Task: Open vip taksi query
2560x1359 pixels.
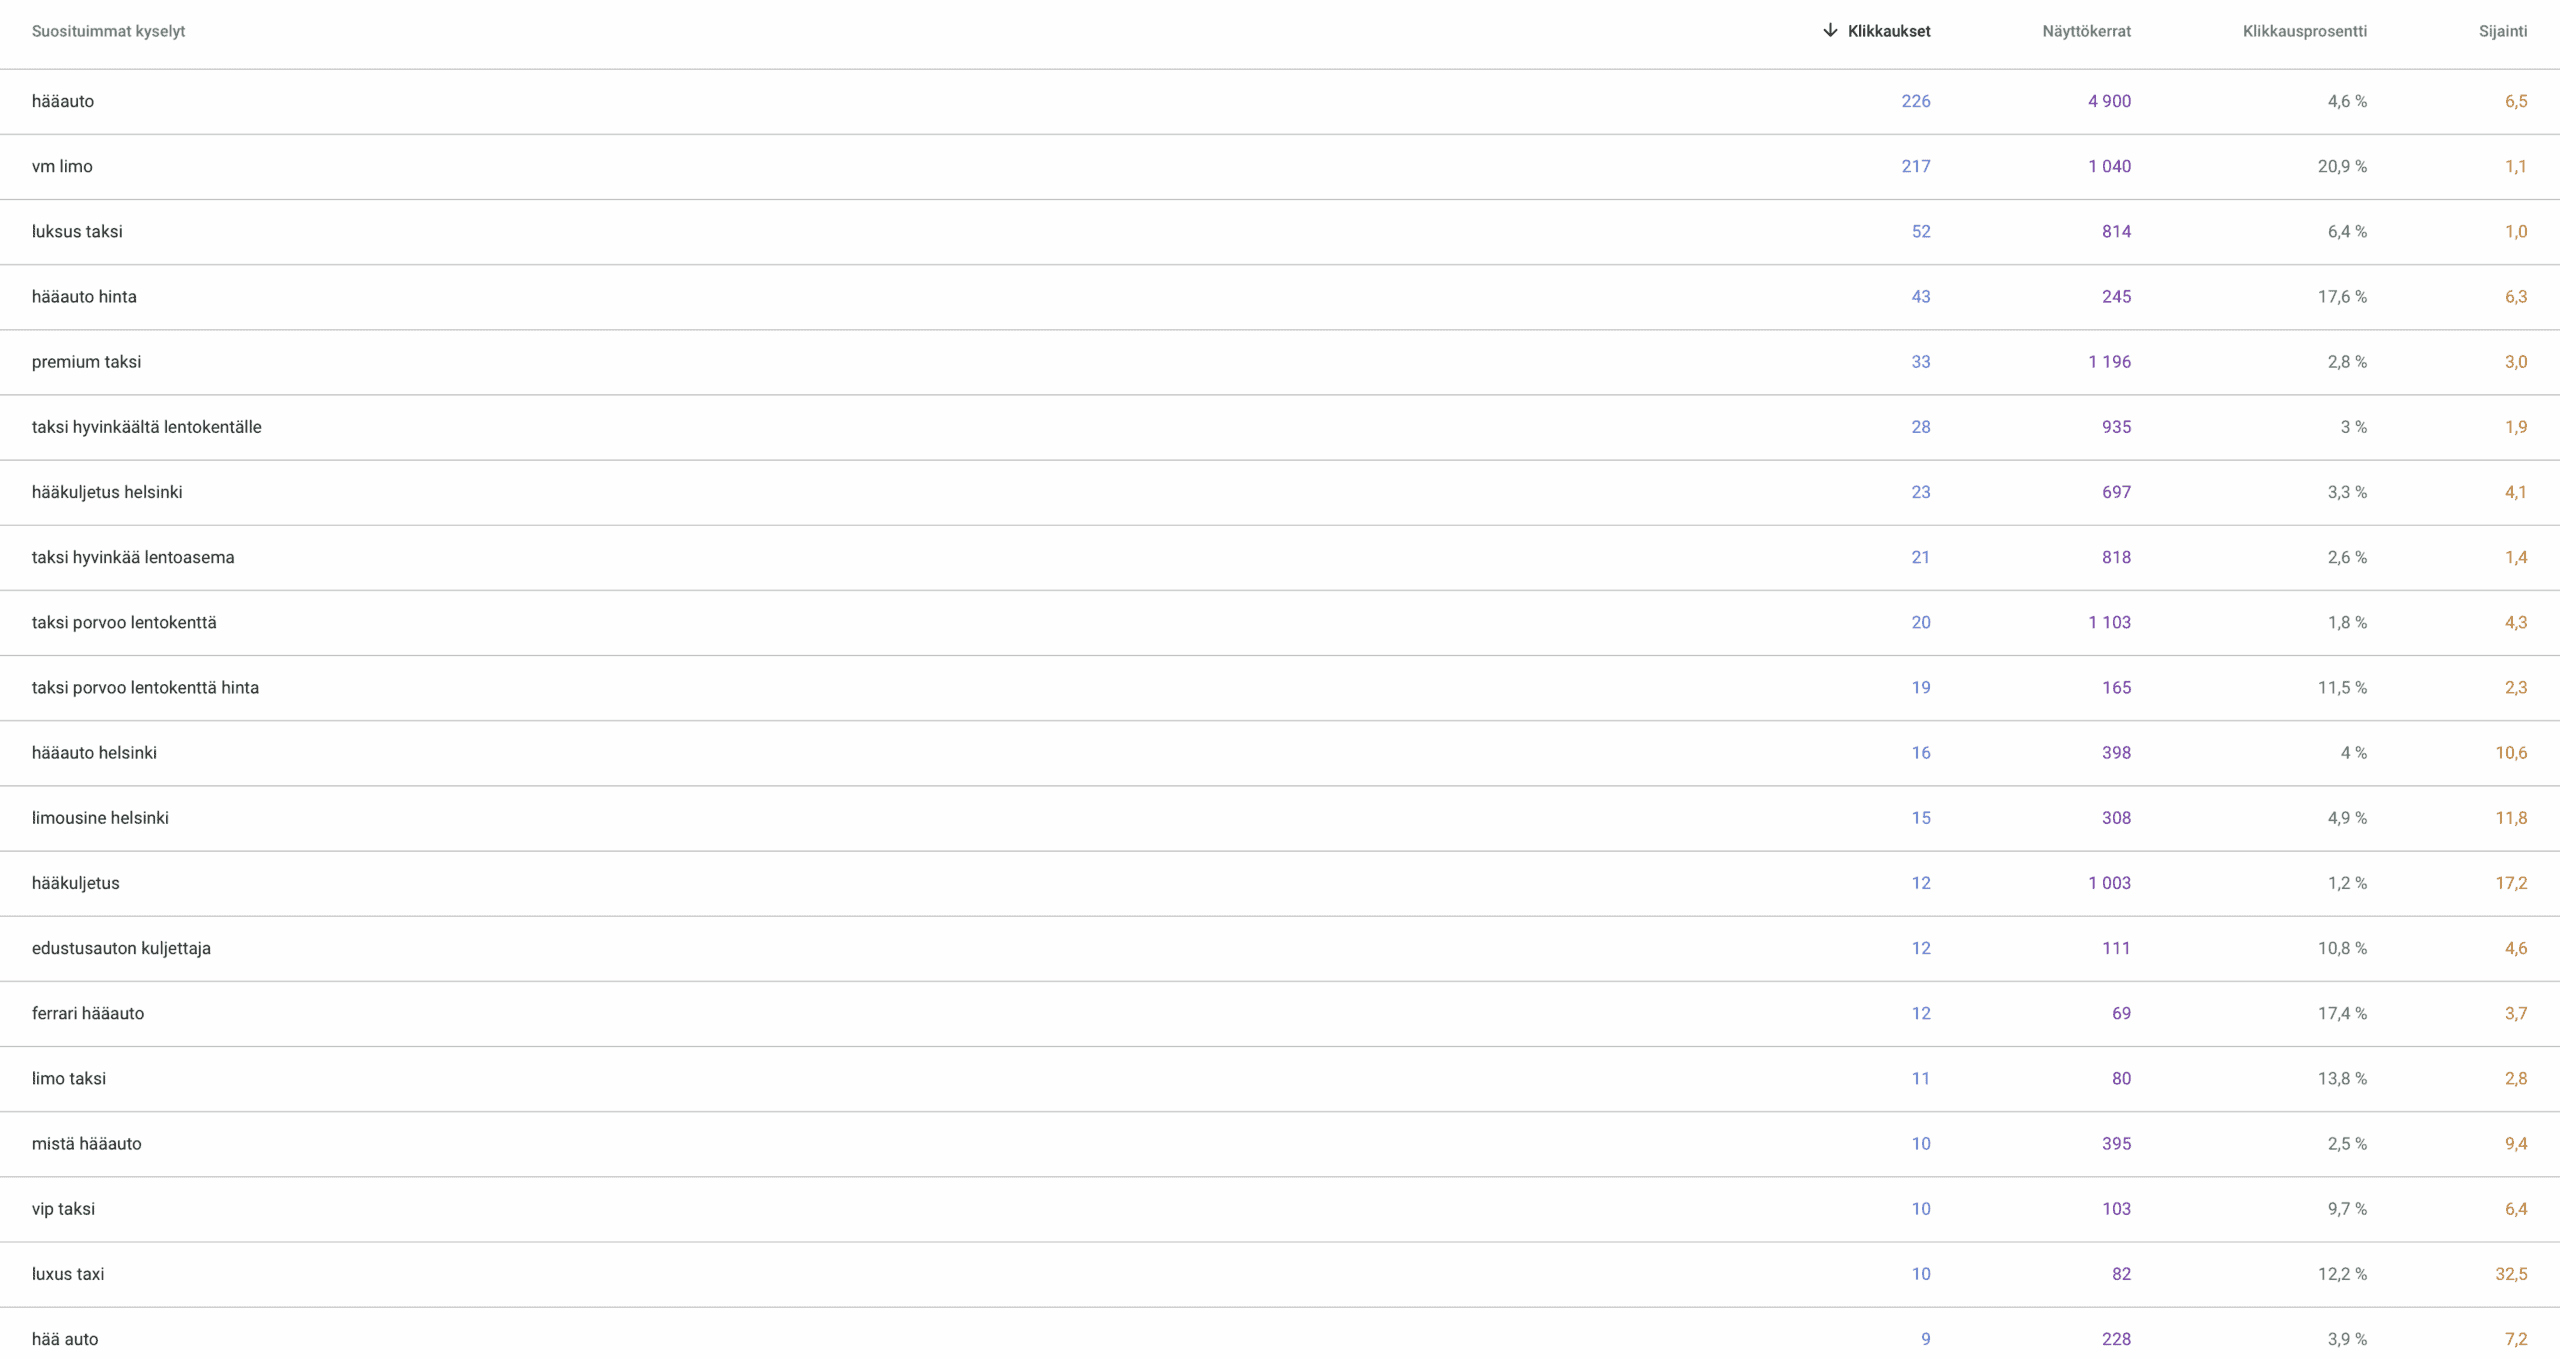Action: coord(63,1208)
